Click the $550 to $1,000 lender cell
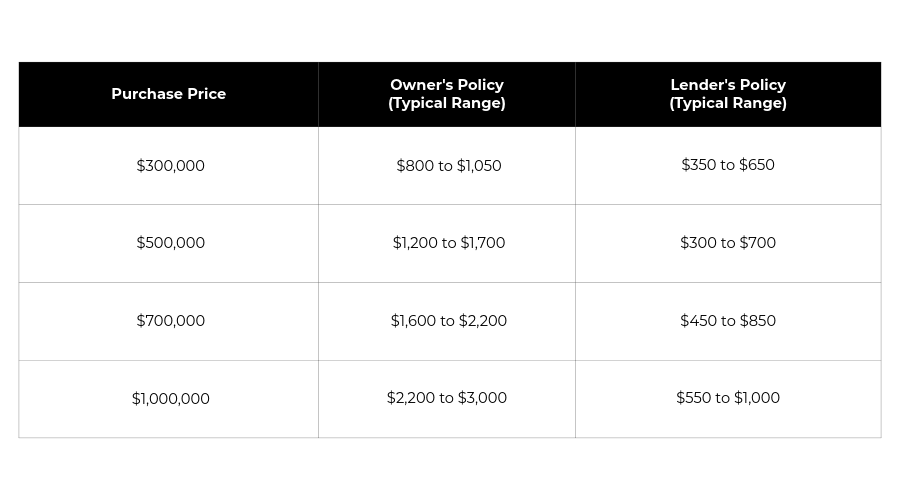The image size is (900, 500). (728, 398)
